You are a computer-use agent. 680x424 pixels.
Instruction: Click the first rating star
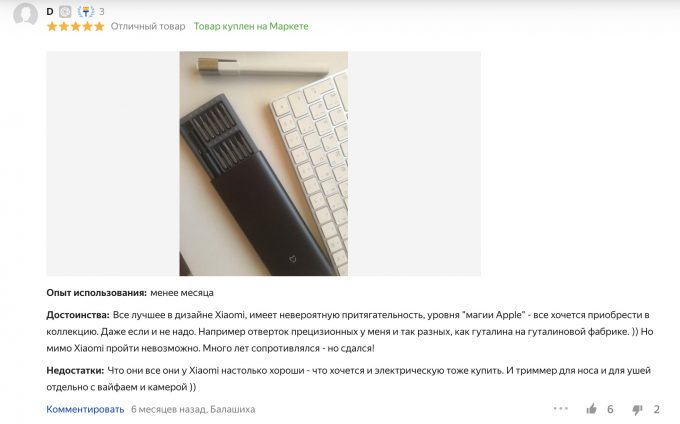(x=52, y=26)
